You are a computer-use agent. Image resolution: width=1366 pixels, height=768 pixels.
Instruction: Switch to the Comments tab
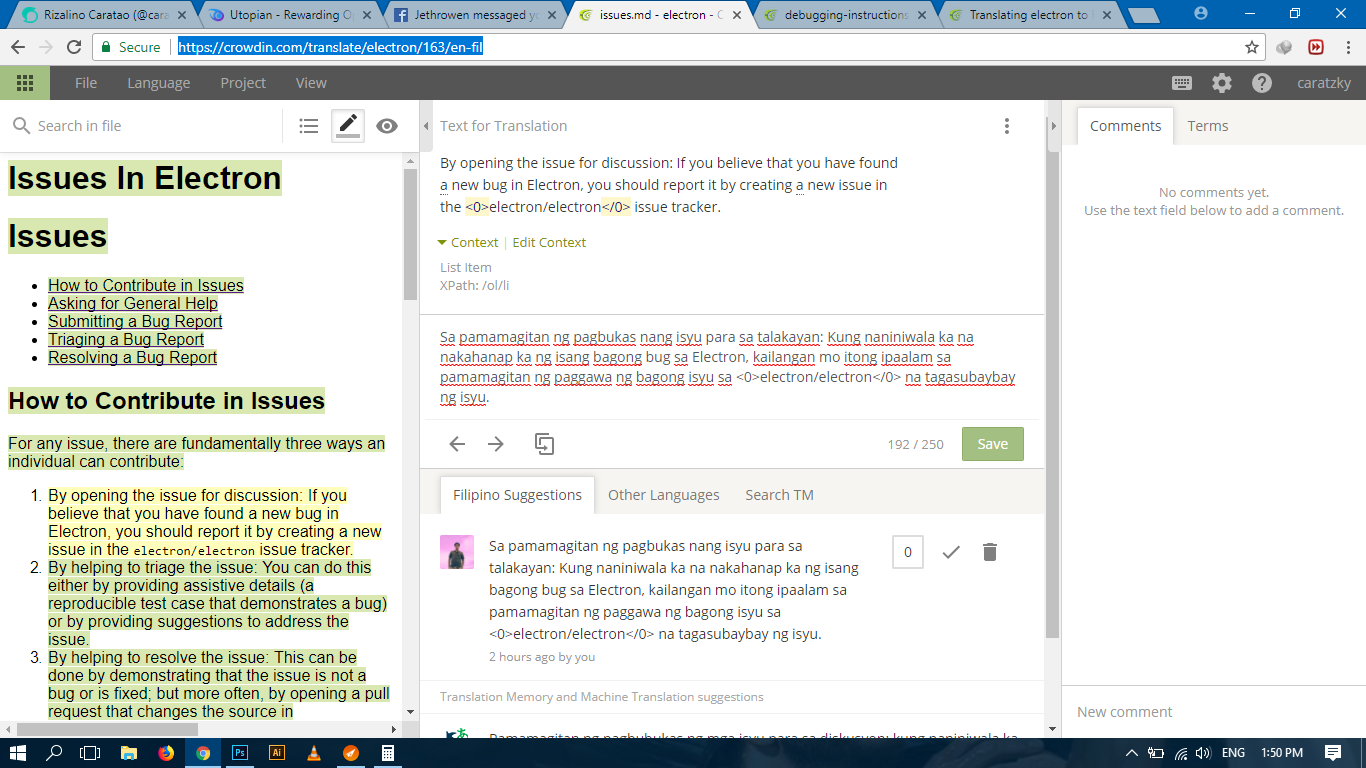tap(1125, 126)
